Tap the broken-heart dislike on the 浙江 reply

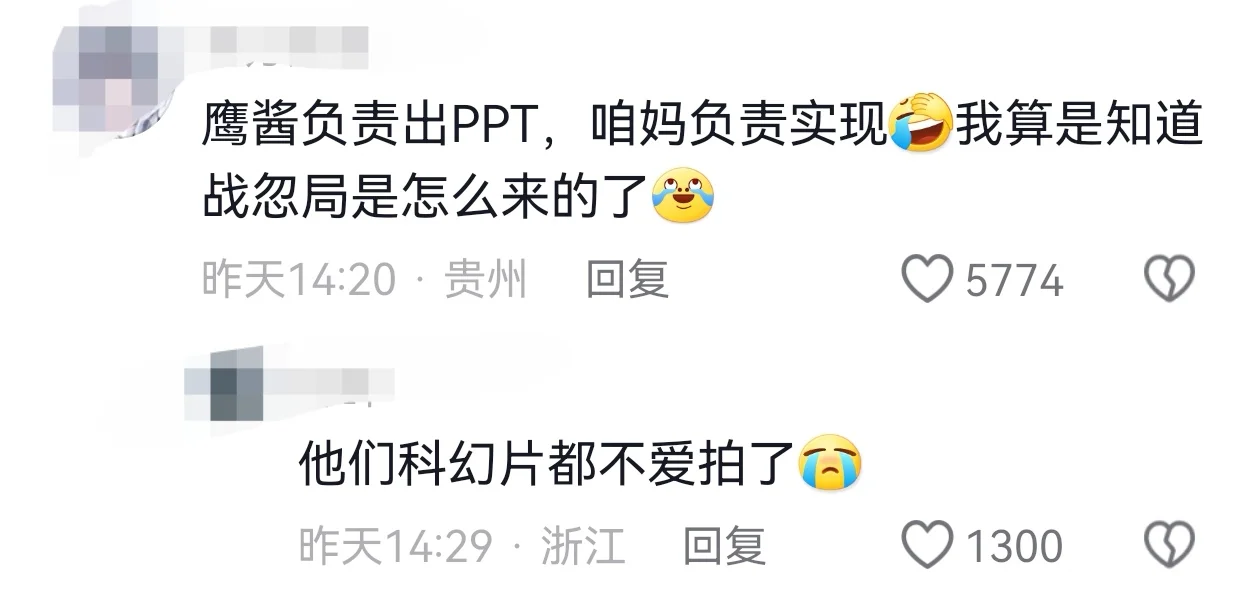1169,546
